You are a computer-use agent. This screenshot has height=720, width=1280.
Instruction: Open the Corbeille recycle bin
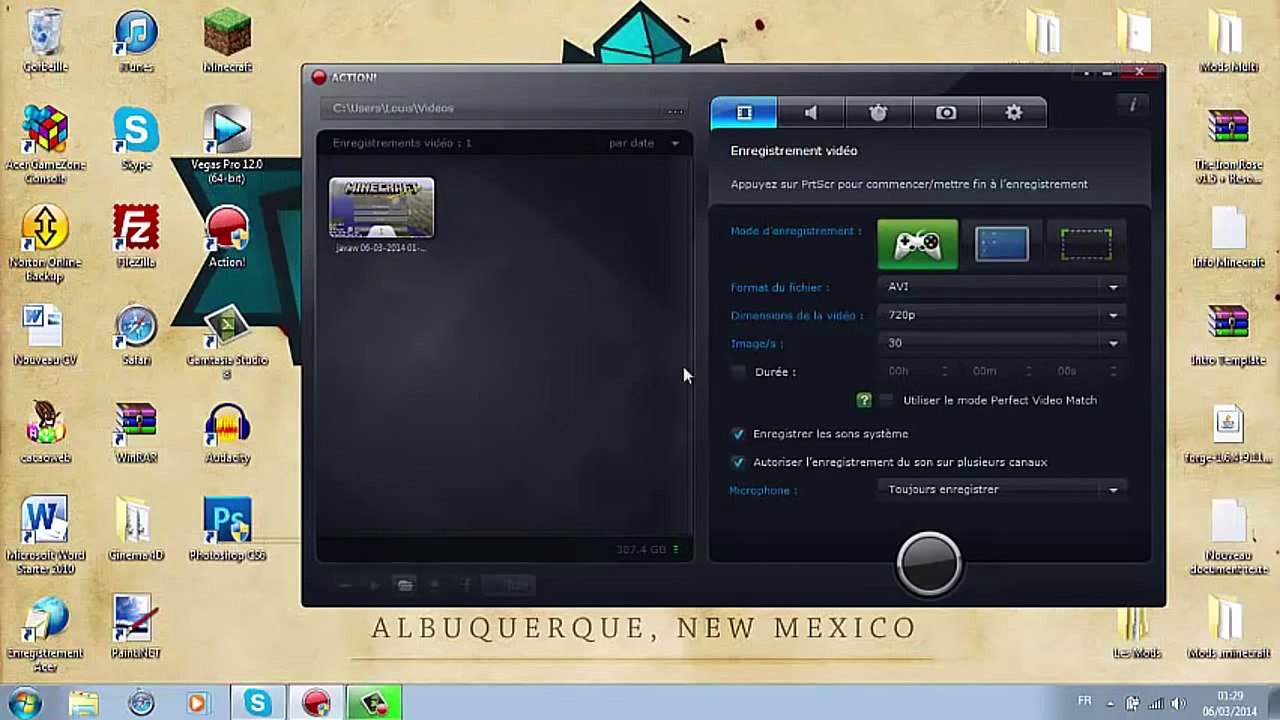tap(45, 41)
